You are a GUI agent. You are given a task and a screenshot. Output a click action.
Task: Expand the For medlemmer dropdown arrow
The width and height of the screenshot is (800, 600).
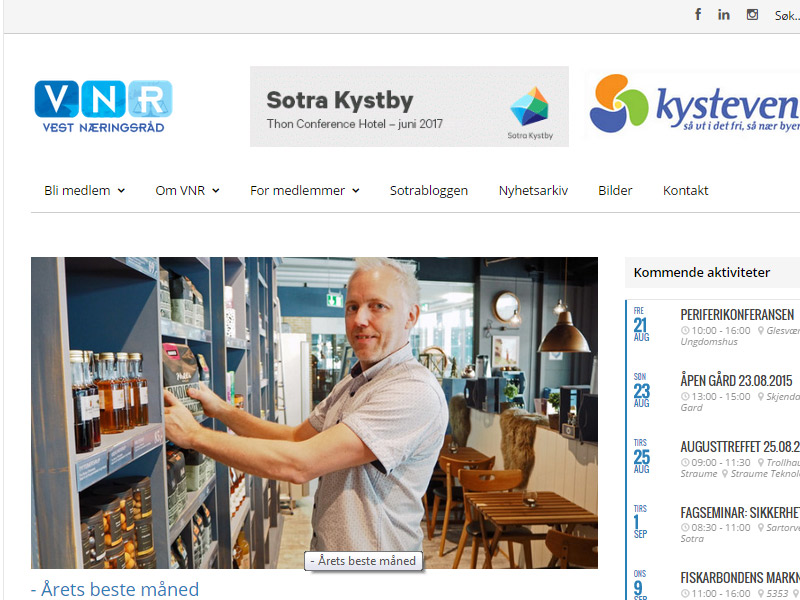(356, 191)
